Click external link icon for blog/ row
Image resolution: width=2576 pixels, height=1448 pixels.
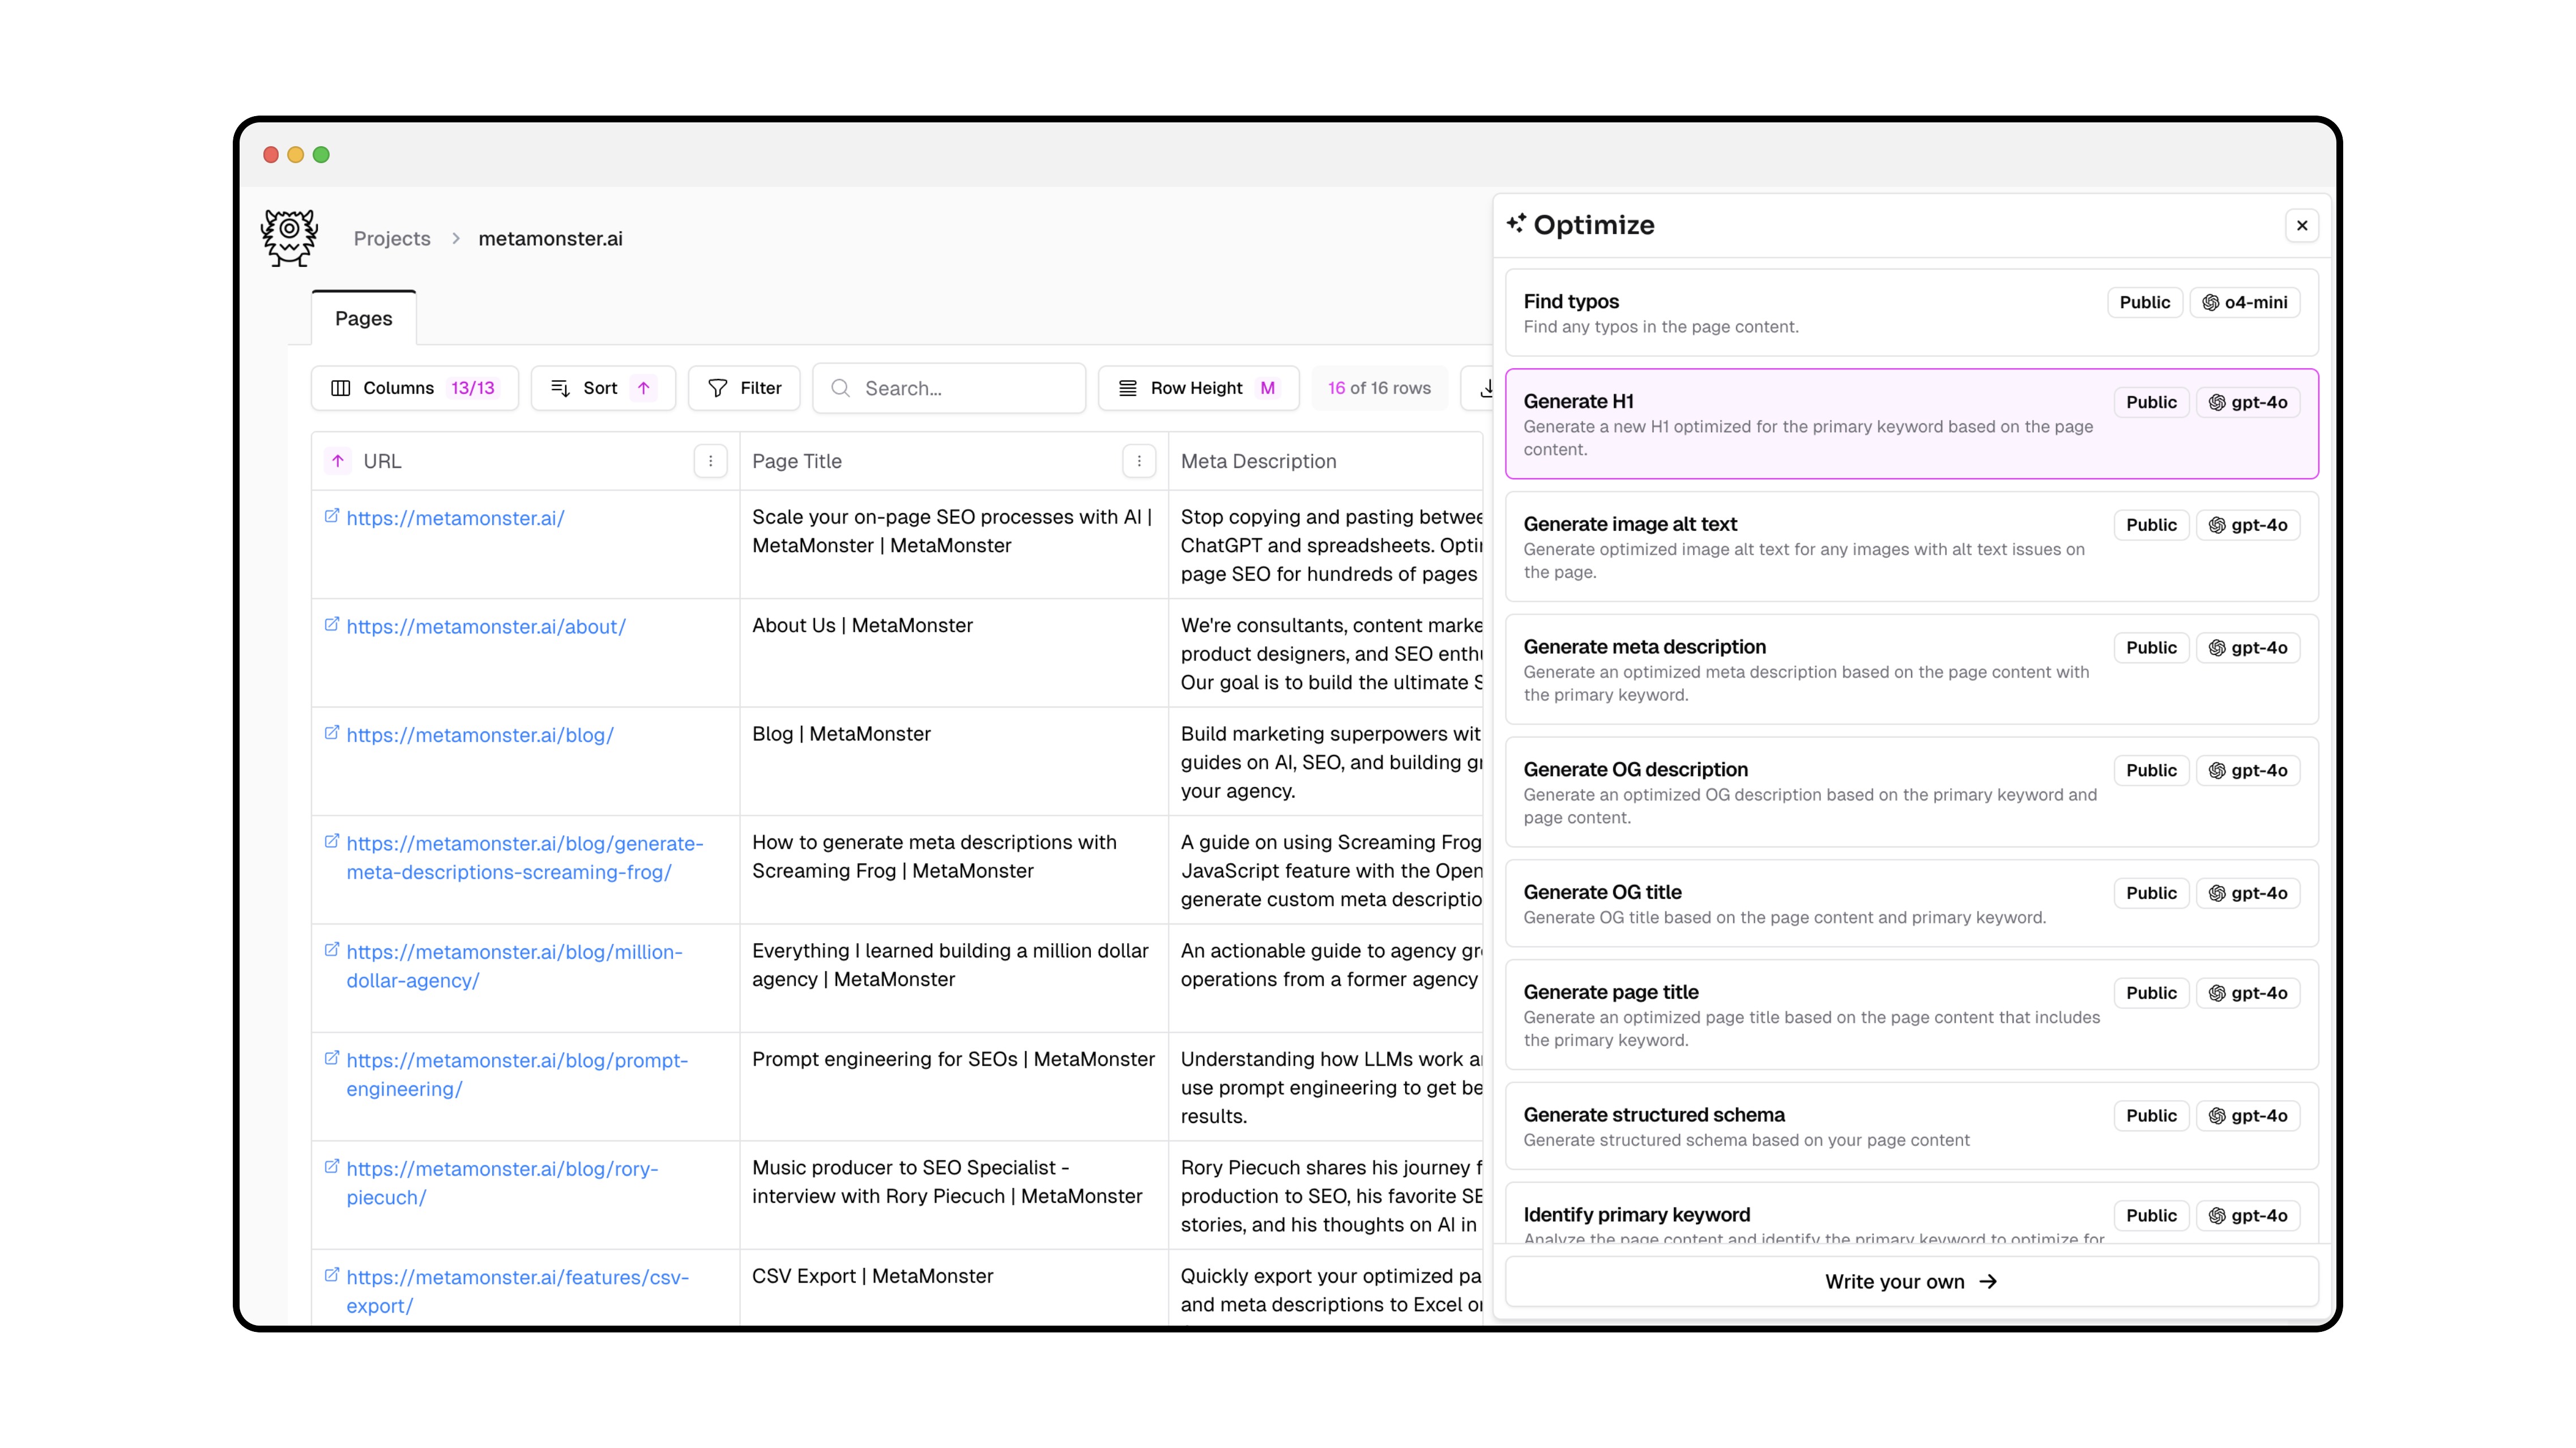click(x=332, y=733)
